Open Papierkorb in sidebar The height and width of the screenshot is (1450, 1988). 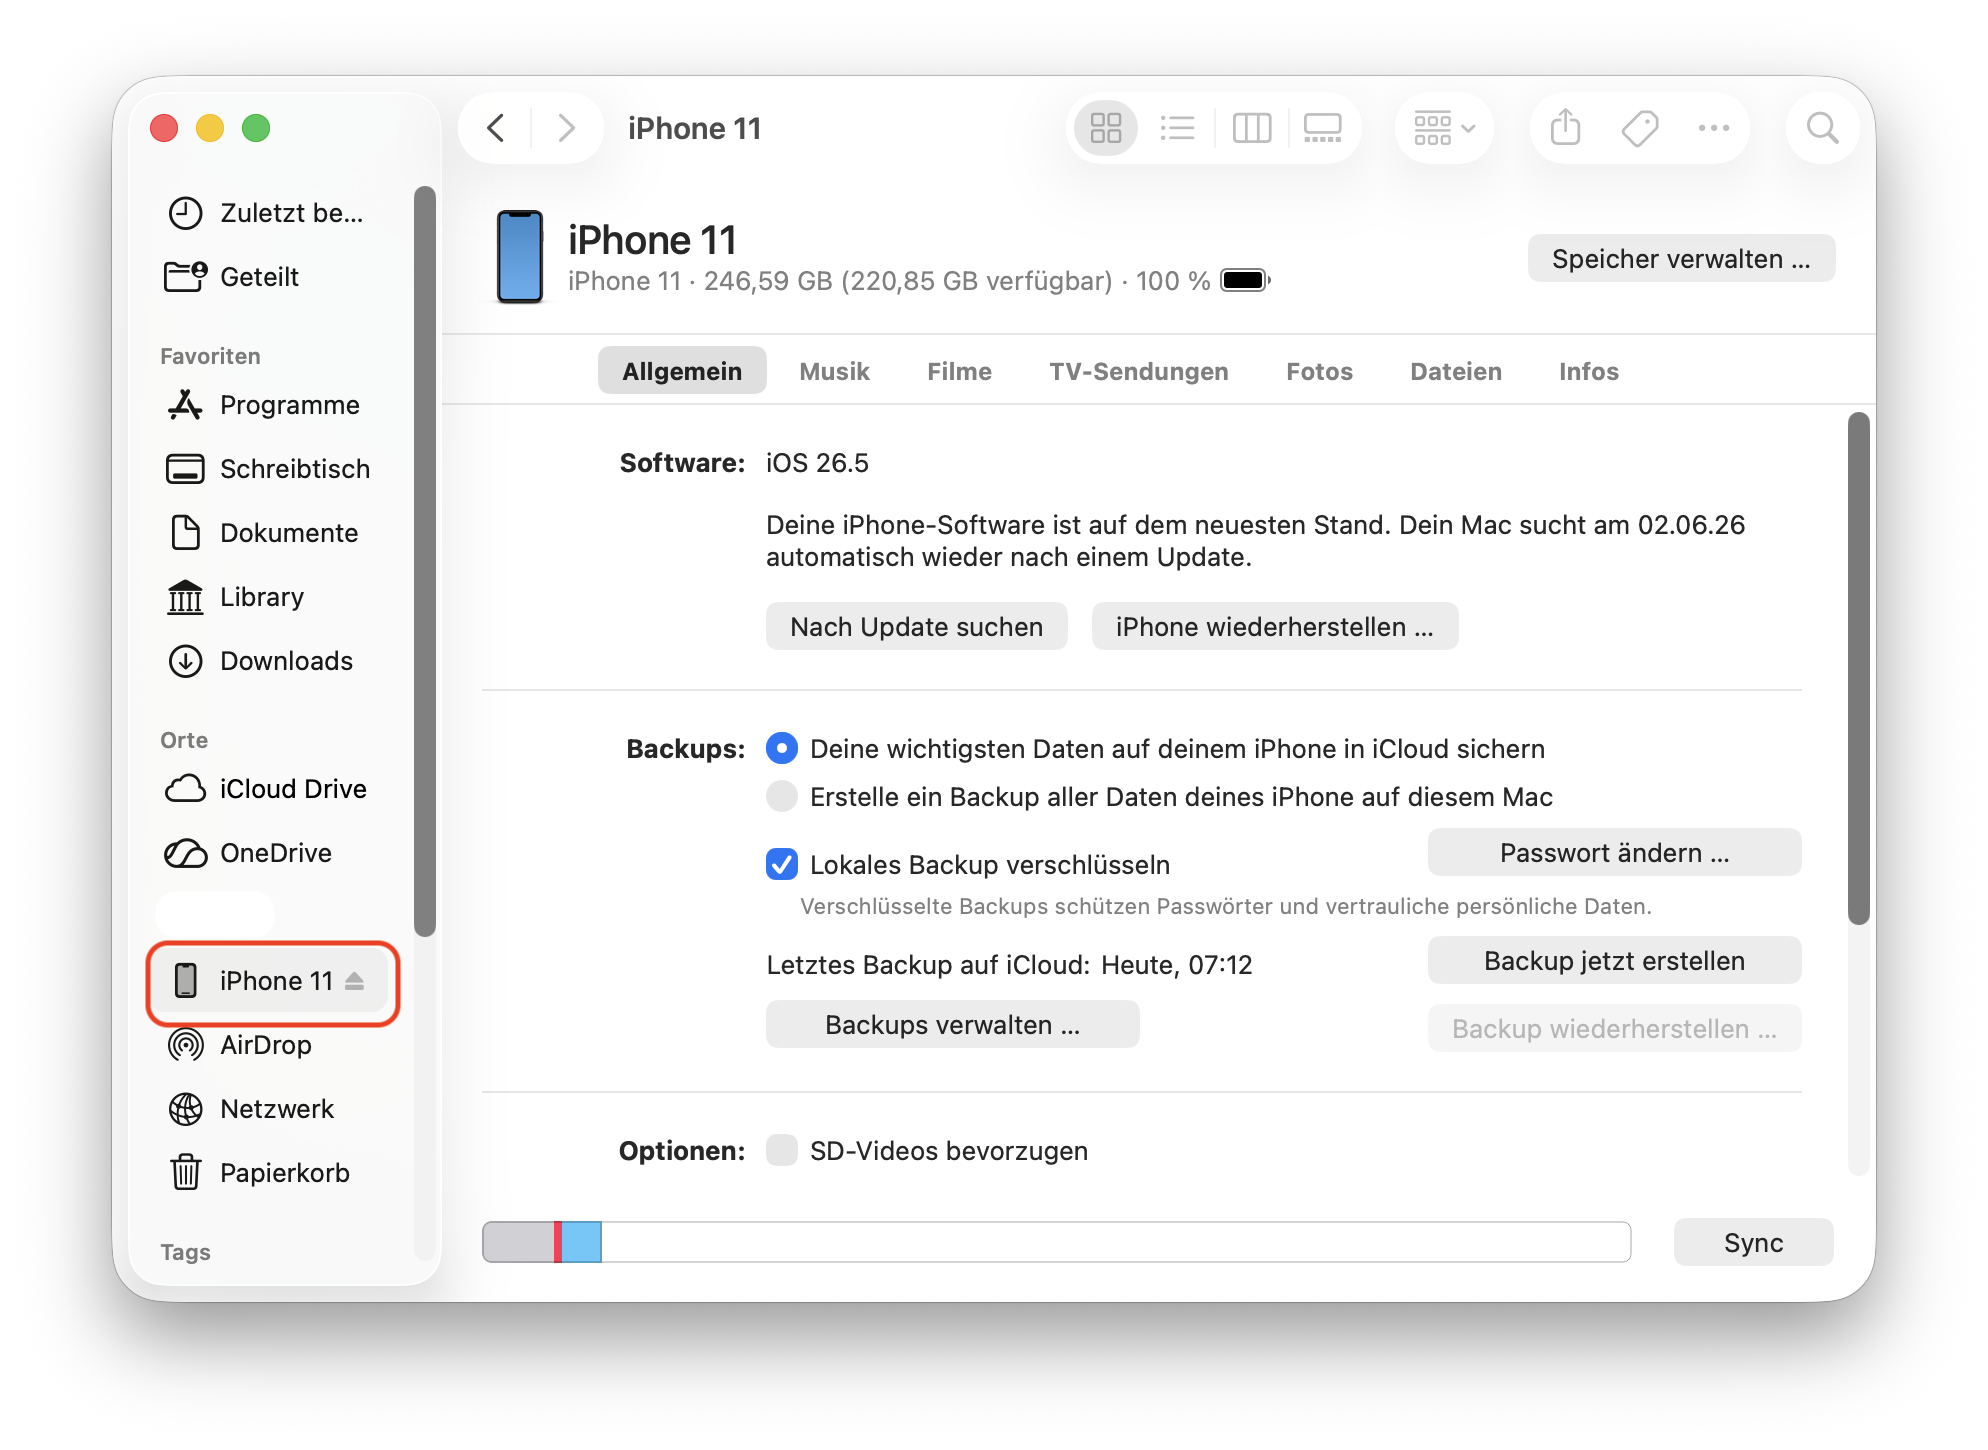pyautogui.click(x=266, y=1173)
